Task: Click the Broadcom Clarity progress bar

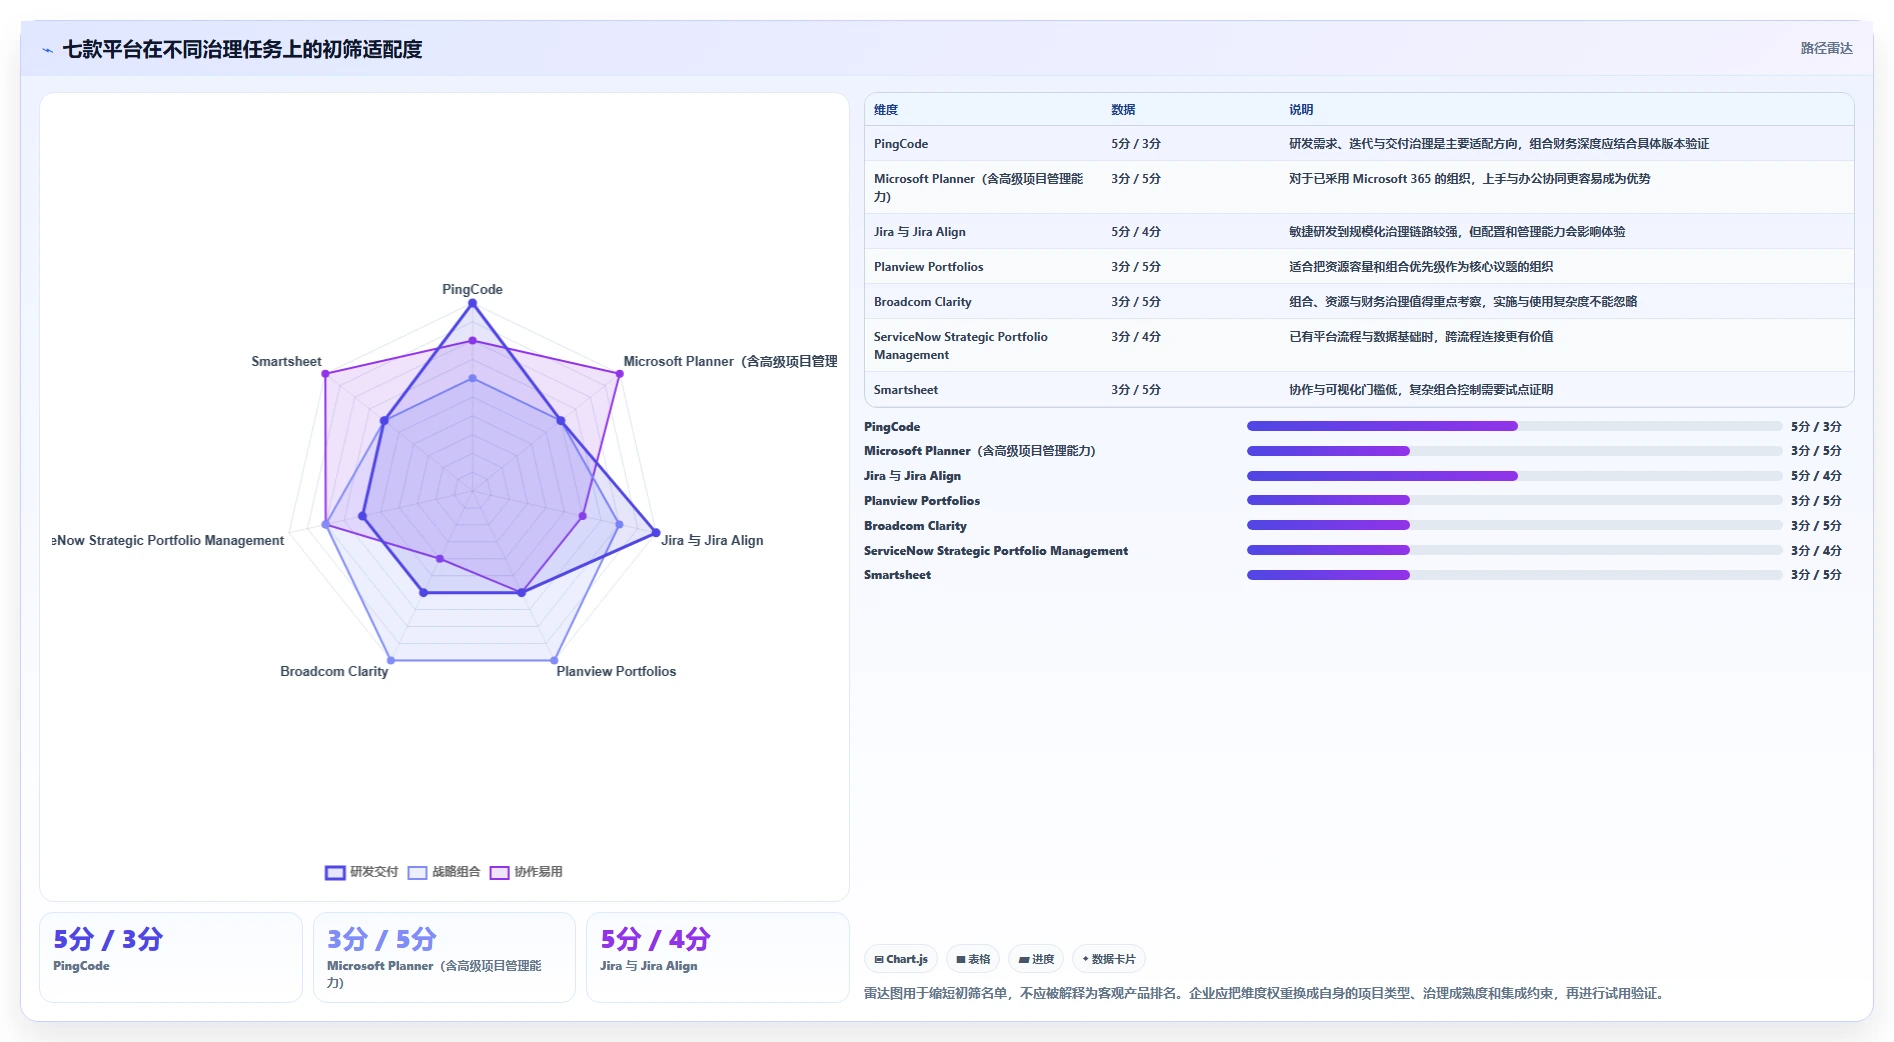Action: [x=1514, y=525]
